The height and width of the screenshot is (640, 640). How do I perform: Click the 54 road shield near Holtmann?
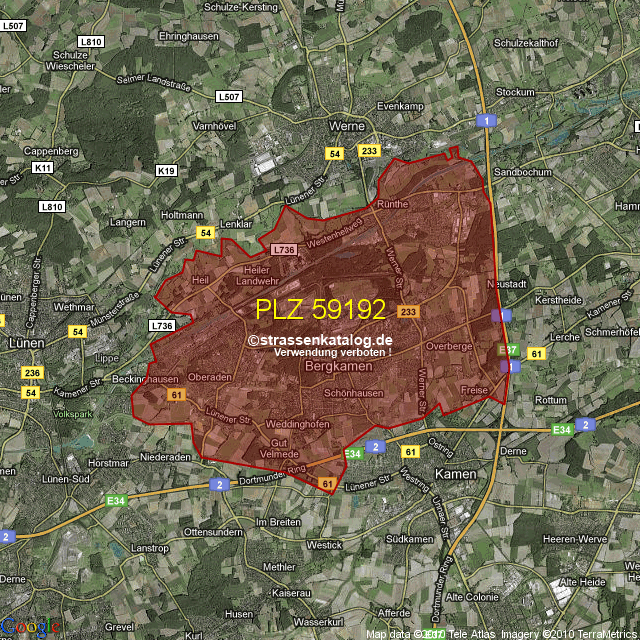pyautogui.click(x=206, y=232)
